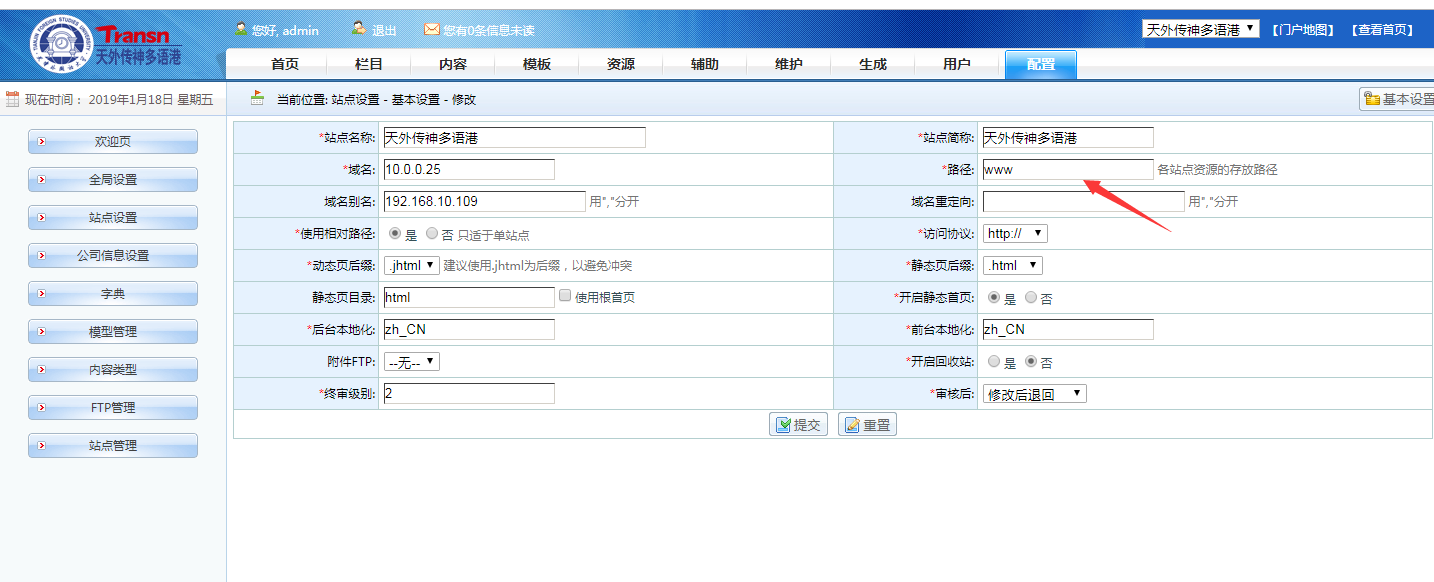Switch to the 用户 tab
Screen dimensions: 1434x582
coord(957,64)
